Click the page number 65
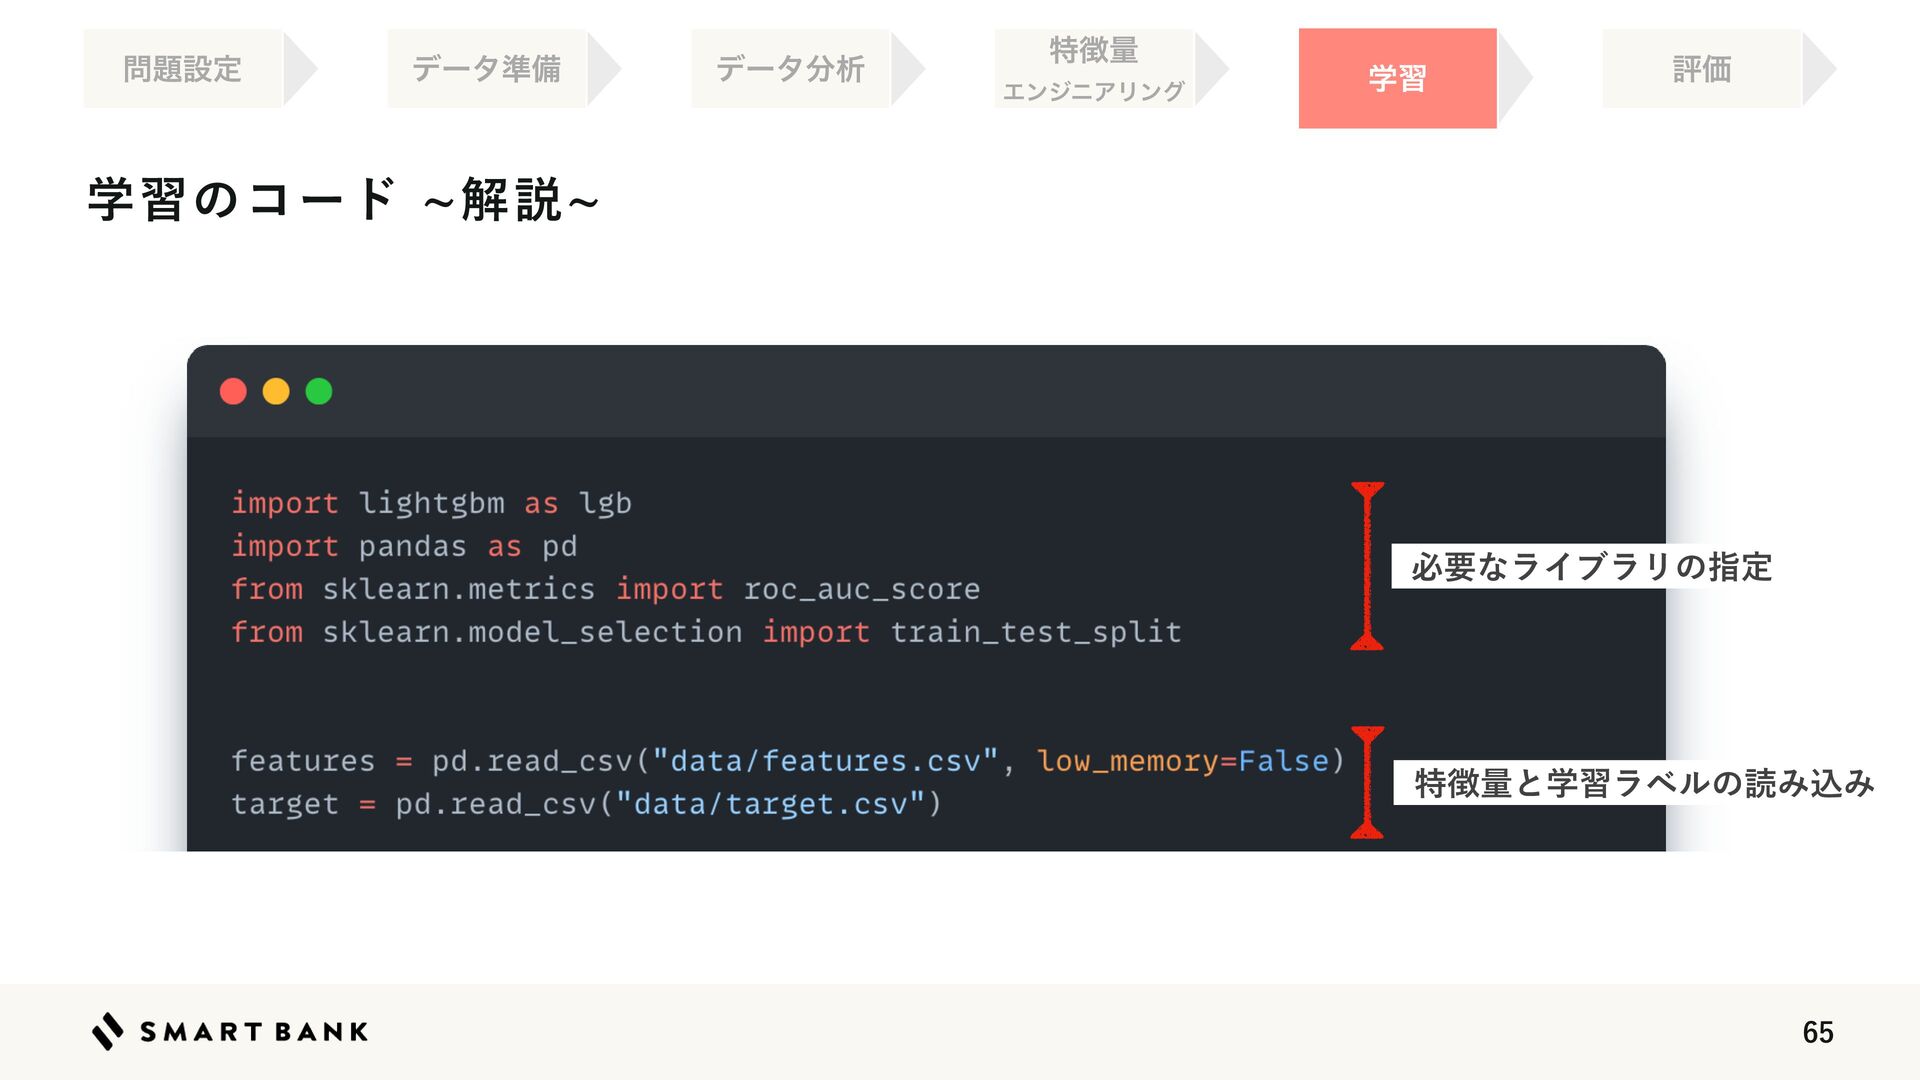This screenshot has width=1920, height=1080. click(x=1817, y=1032)
